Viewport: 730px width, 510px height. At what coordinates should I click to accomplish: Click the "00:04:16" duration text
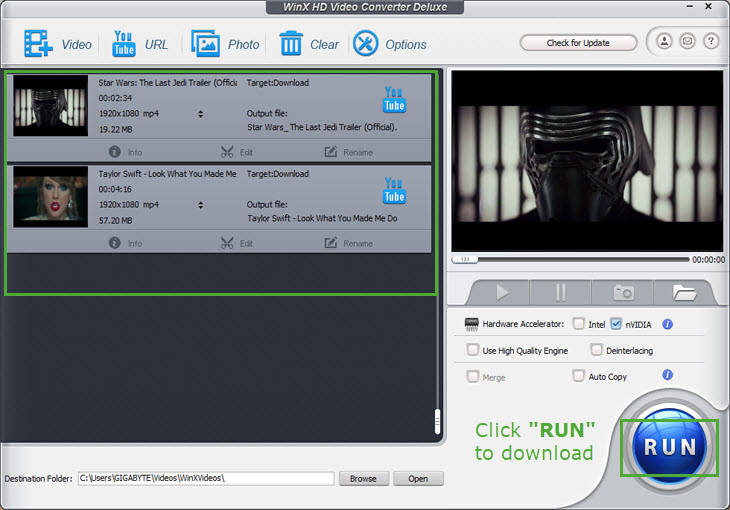[x=115, y=190]
